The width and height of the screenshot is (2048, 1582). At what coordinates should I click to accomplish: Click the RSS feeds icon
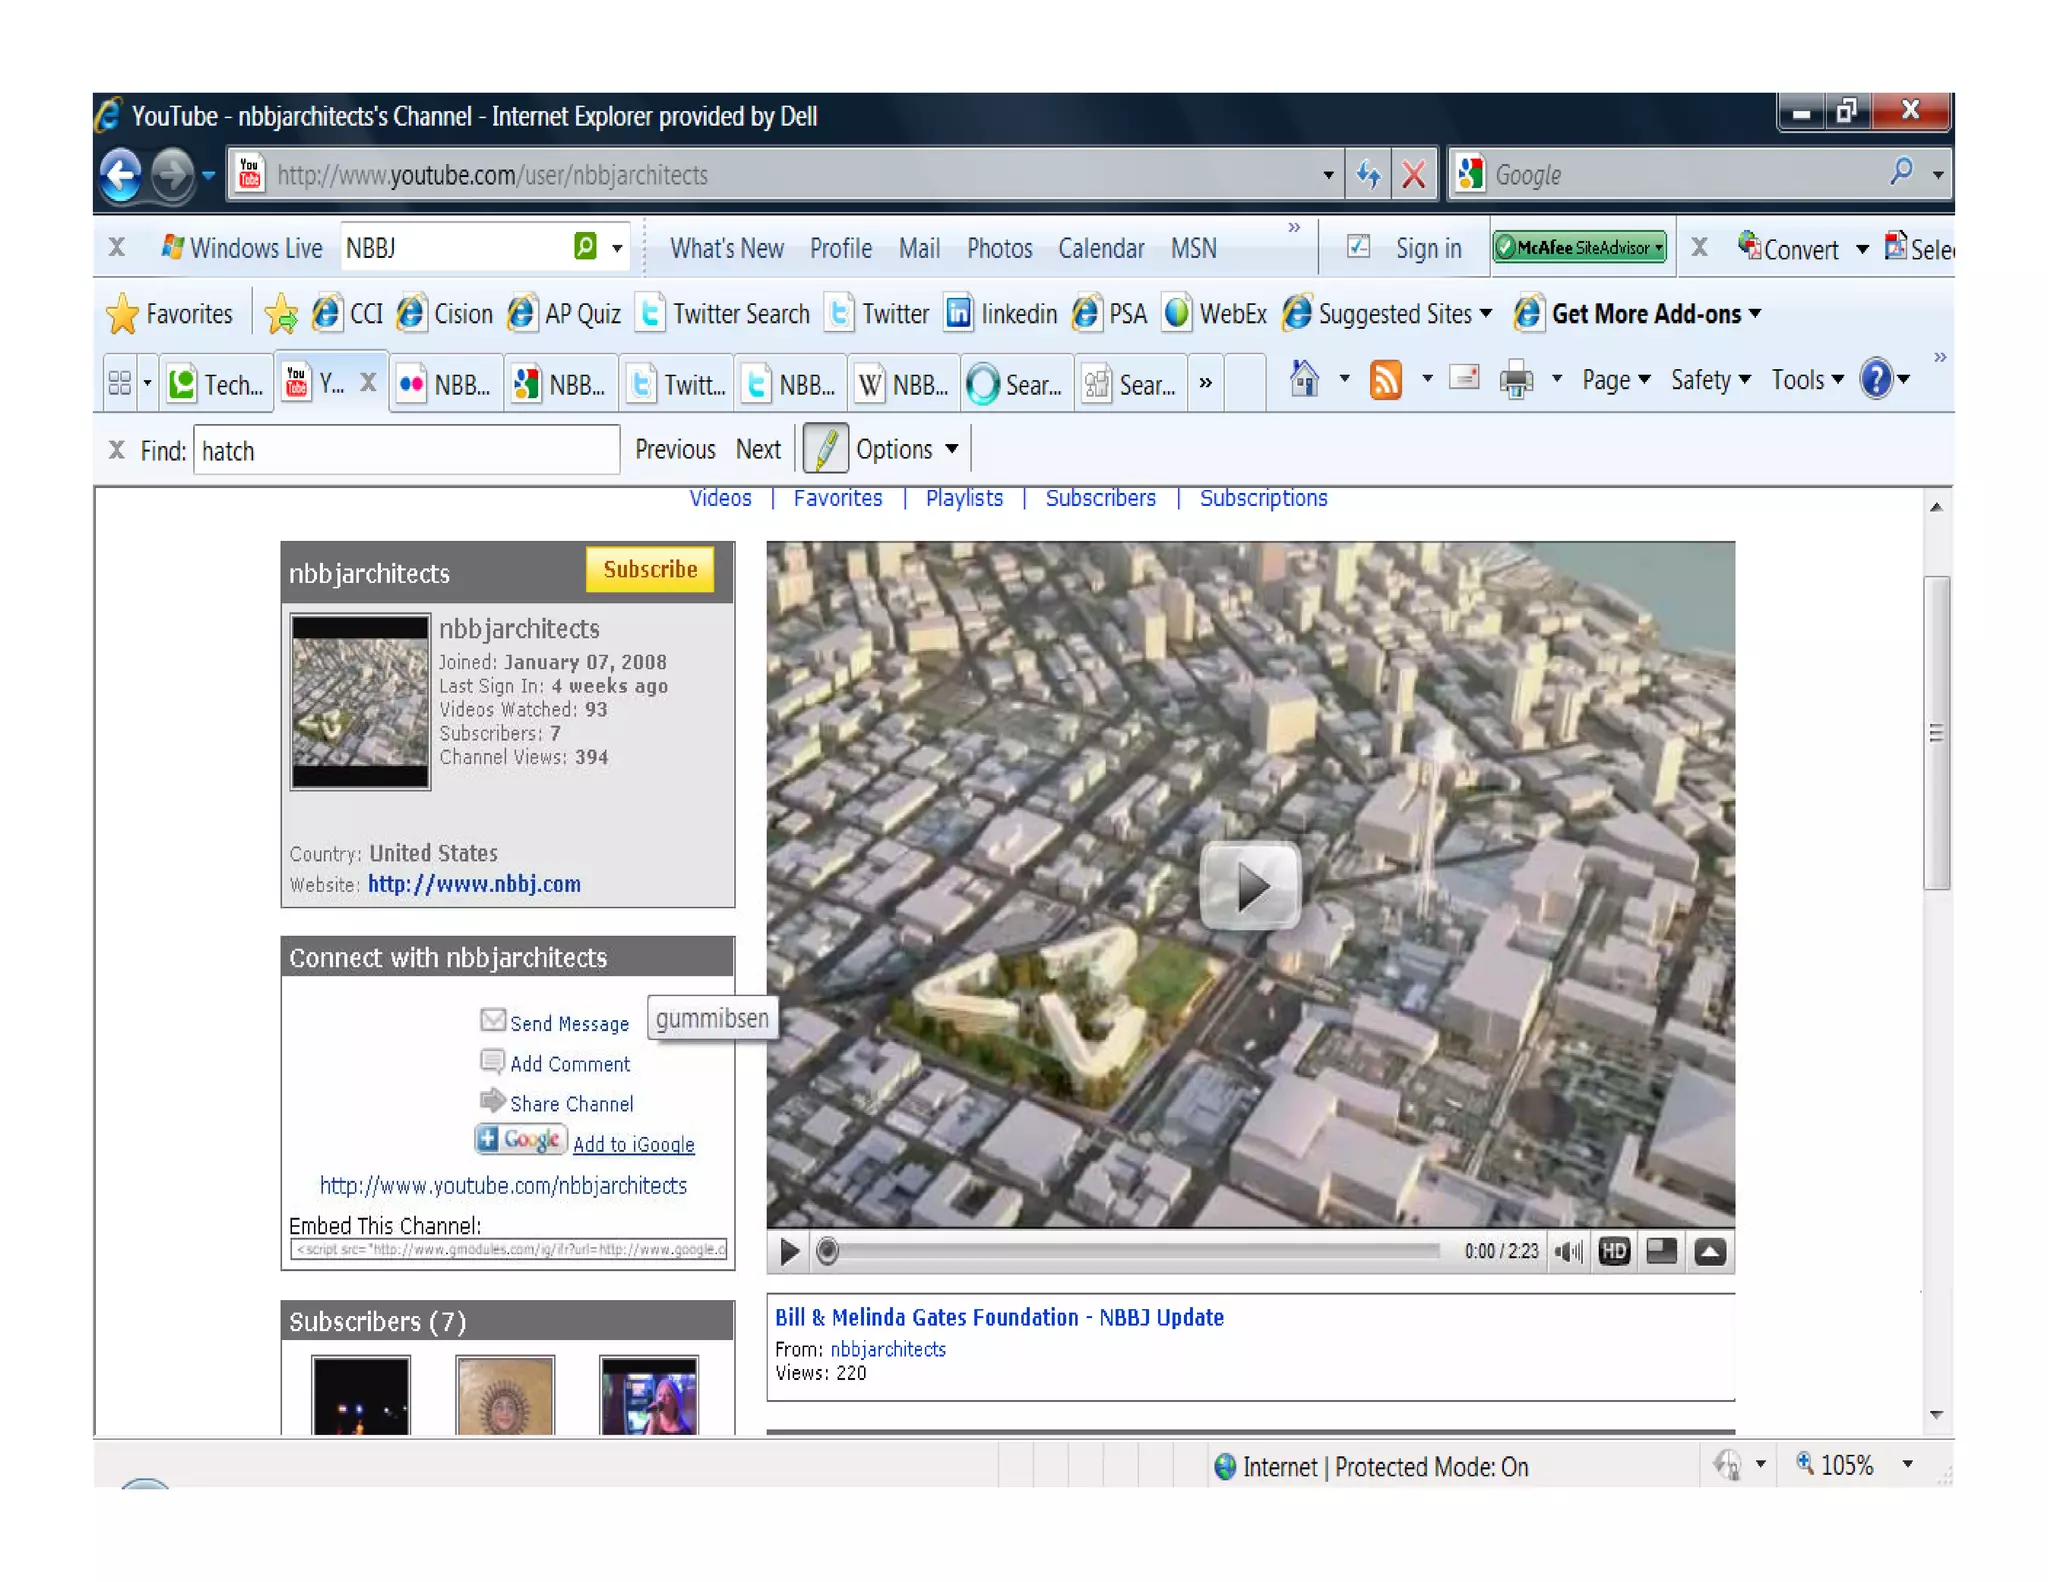1386,380
